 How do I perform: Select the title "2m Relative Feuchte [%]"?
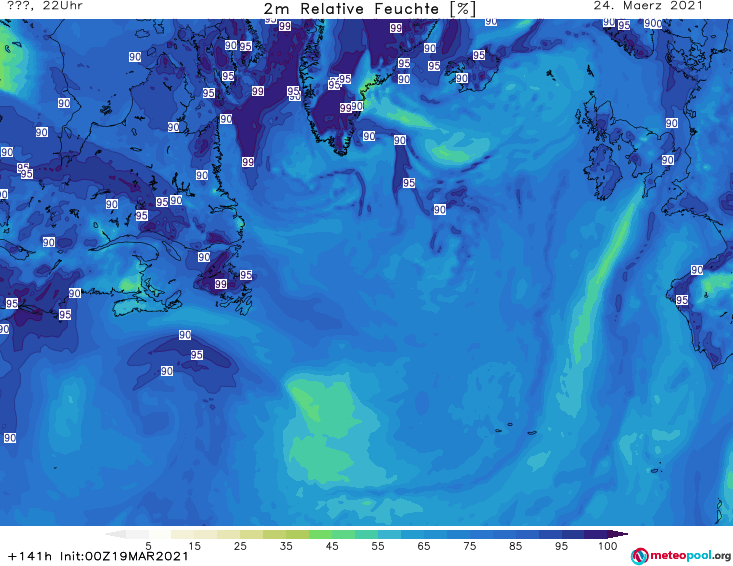[x=370, y=9]
